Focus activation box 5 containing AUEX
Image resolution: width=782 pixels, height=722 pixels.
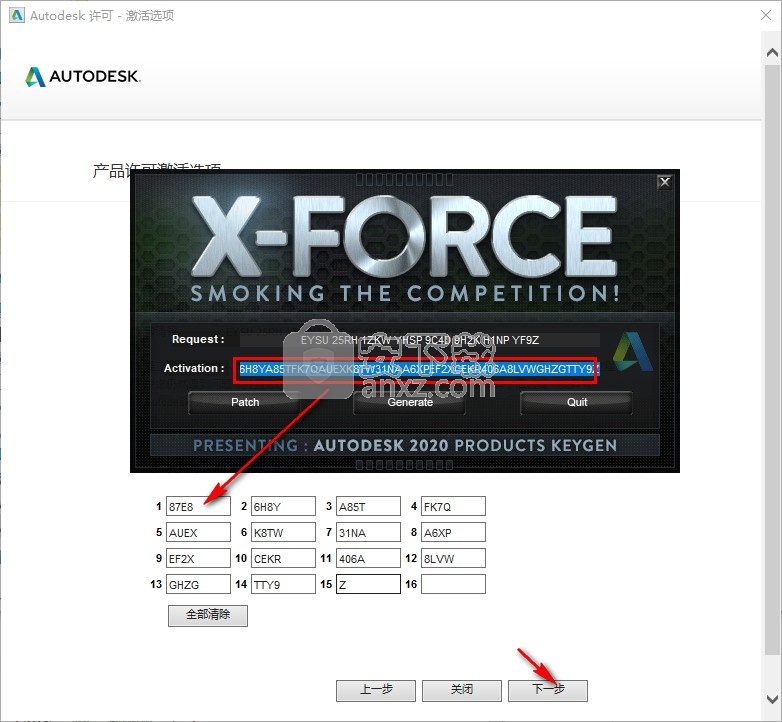198,532
